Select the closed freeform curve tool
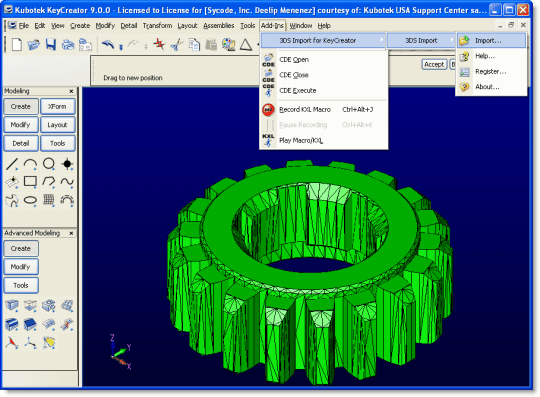The width and height of the screenshot is (540, 397). (12, 200)
